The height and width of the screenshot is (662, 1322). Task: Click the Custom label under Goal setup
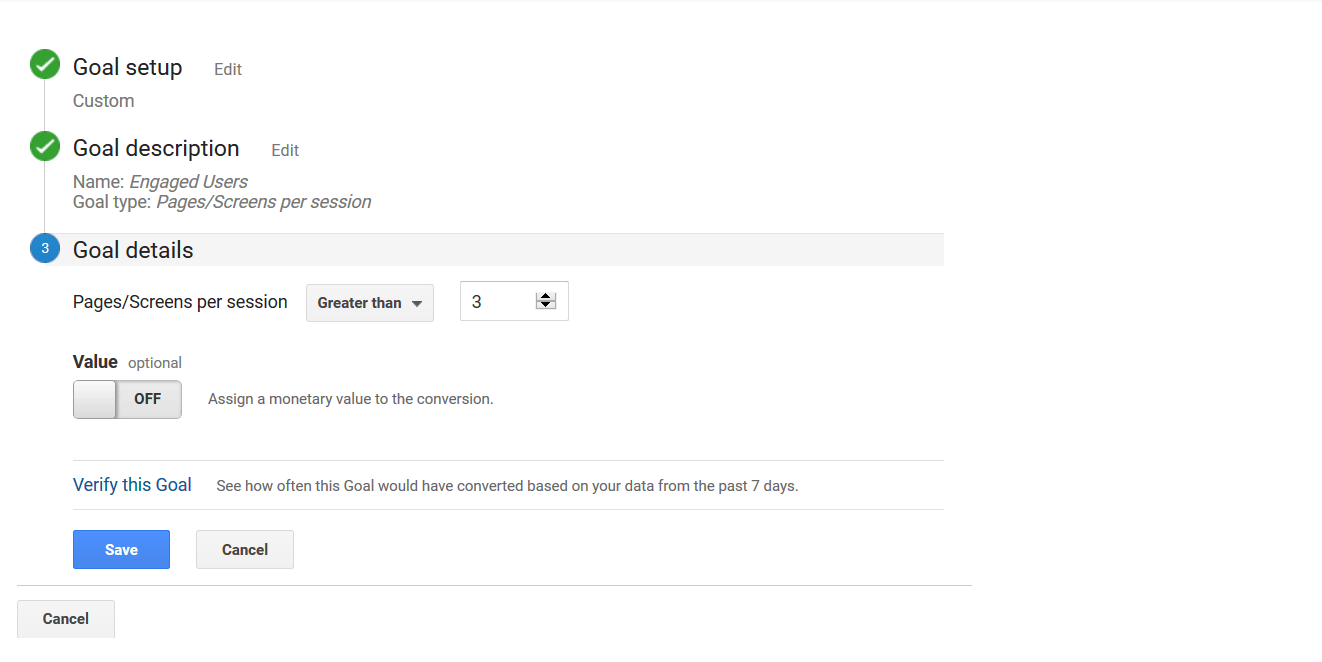point(103,100)
